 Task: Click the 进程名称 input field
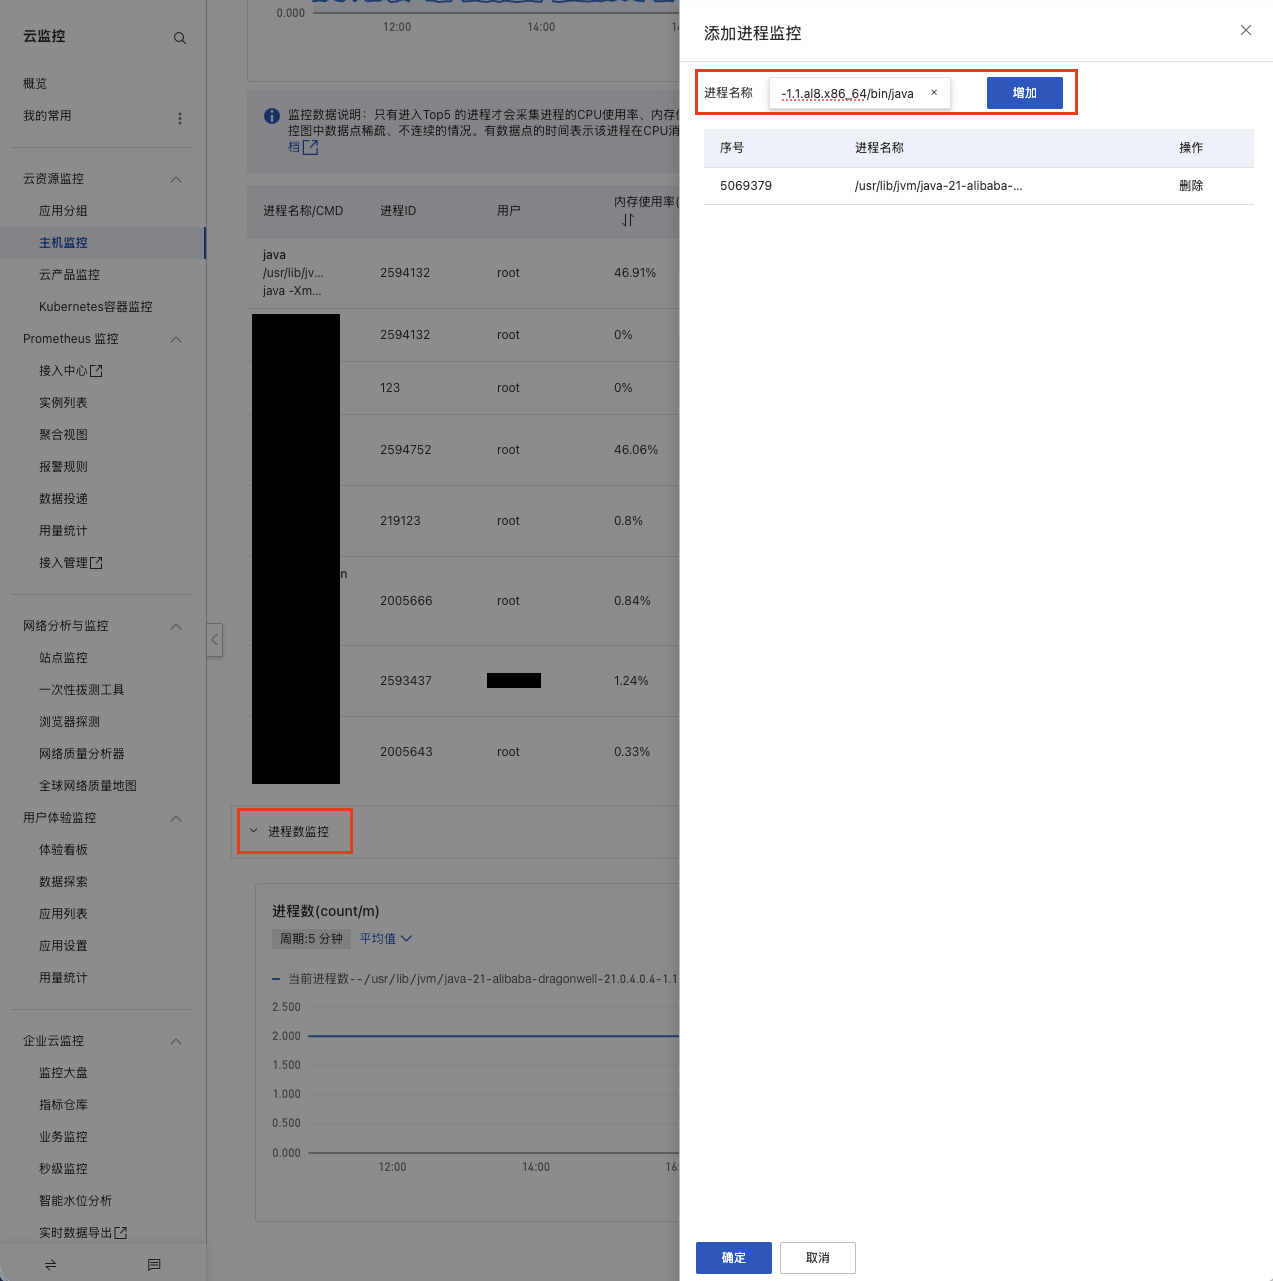tap(848, 93)
